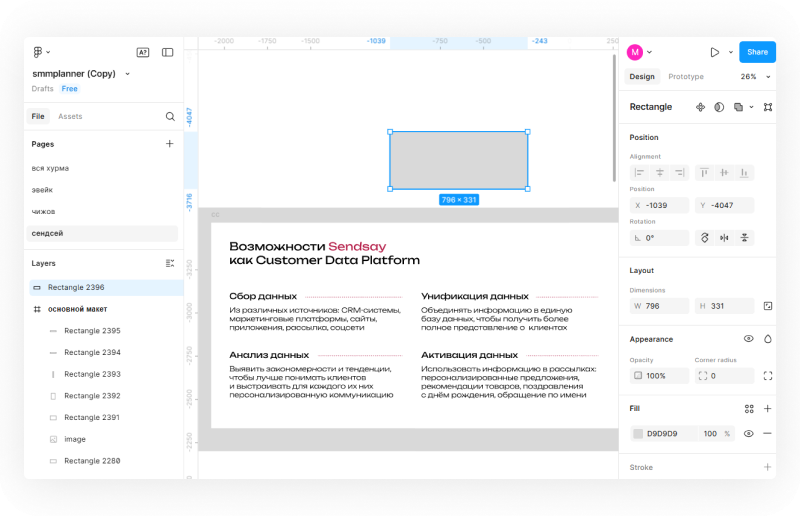This screenshot has width=800, height=516.
Task: Toggle the sidebar panel icon
Action: coord(167,52)
